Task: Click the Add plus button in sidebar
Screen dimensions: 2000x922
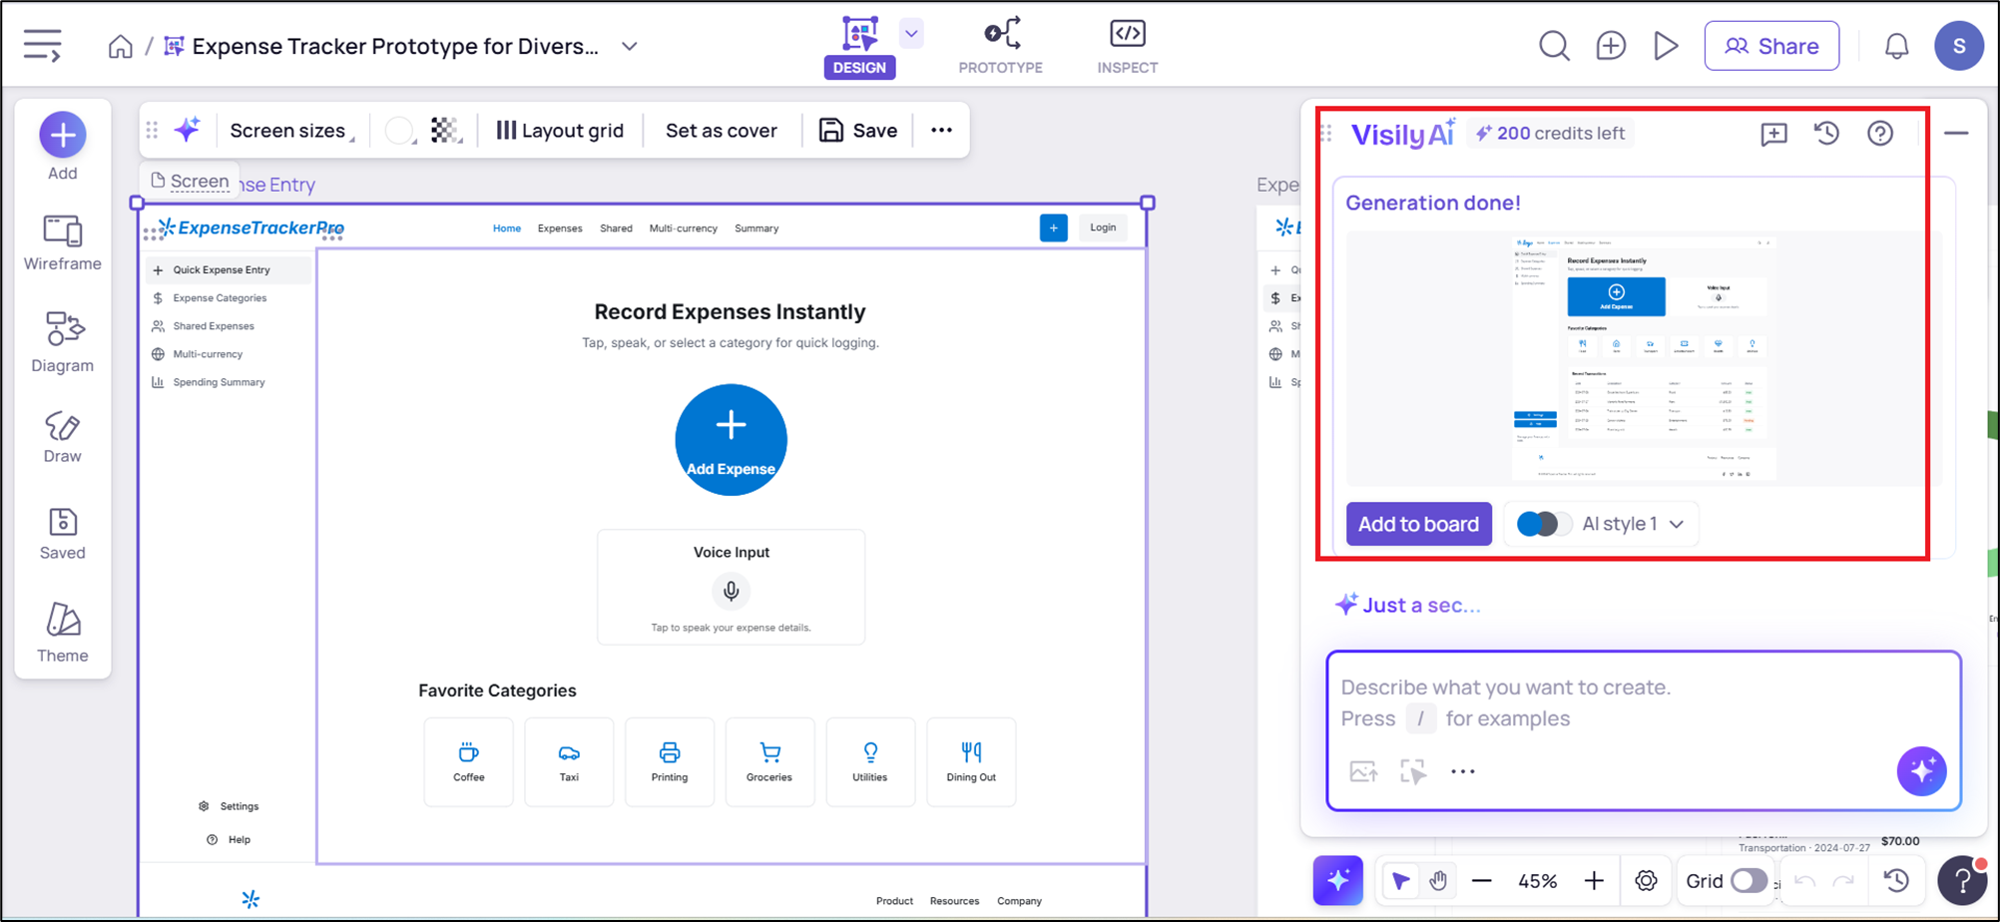Action: (x=63, y=135)
